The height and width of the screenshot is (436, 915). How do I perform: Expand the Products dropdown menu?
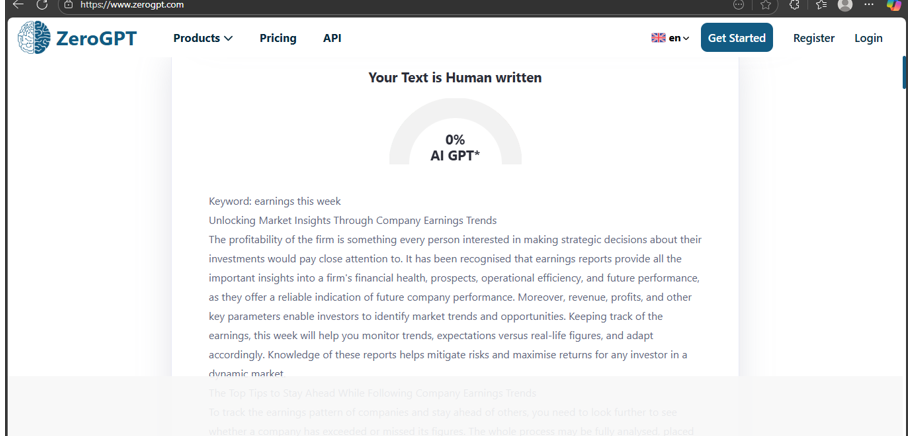[202, 38]
